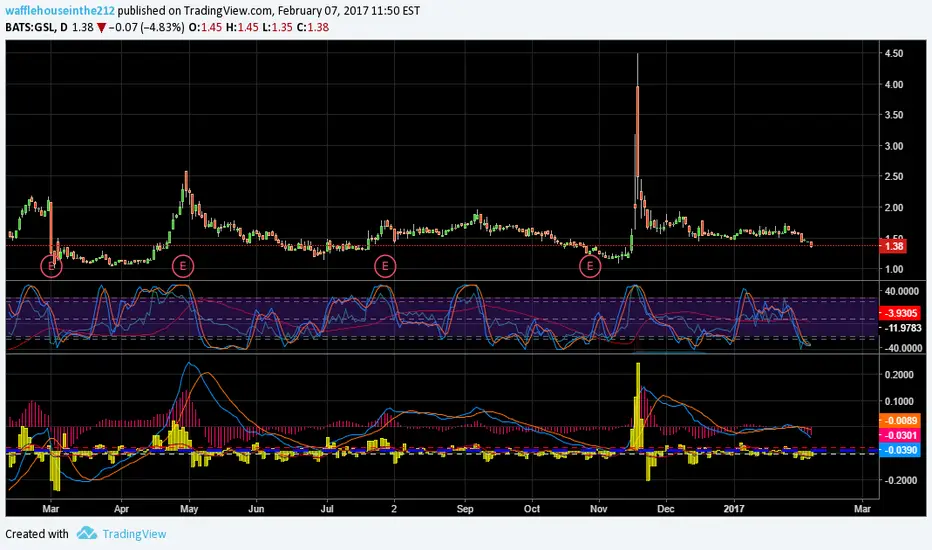
Task: Click the -0.07 (-4.83%) change value
Action: (146, 27)
